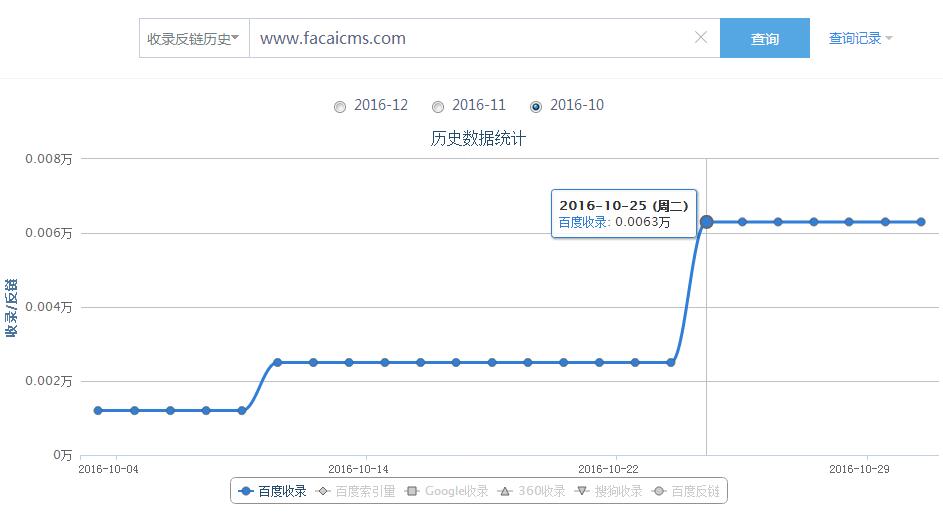The image size is (943, 518).
Task: Click the tooltip's 百度收录: 0.0063万 value
Action: point(614,223)
